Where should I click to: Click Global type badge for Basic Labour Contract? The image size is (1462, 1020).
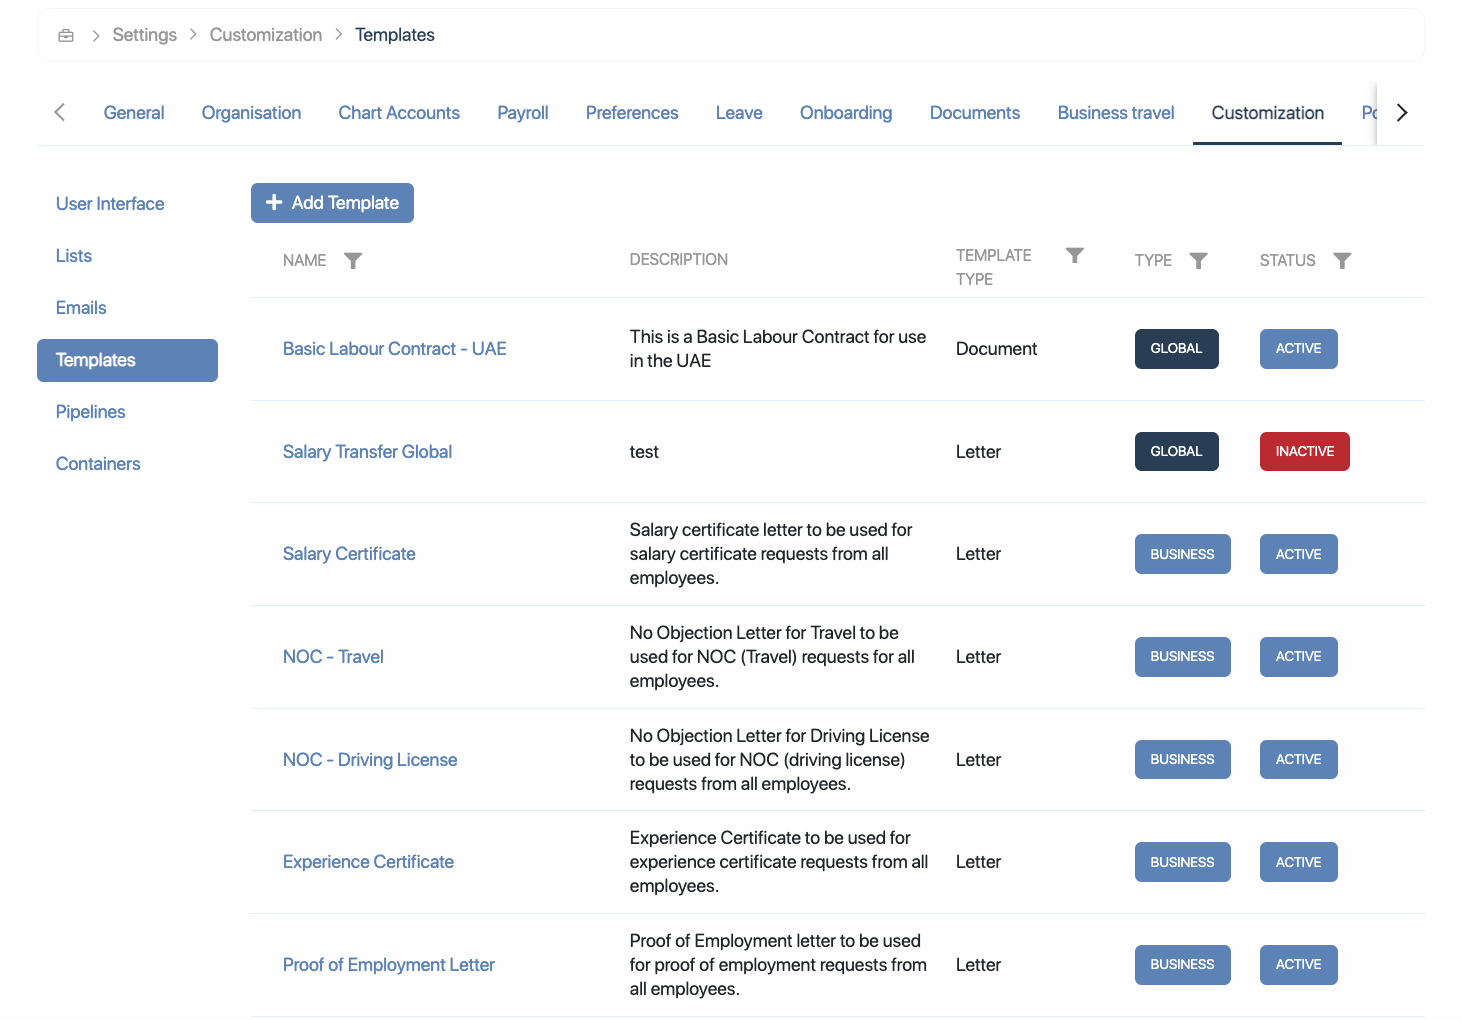[x=1176, y=349]
